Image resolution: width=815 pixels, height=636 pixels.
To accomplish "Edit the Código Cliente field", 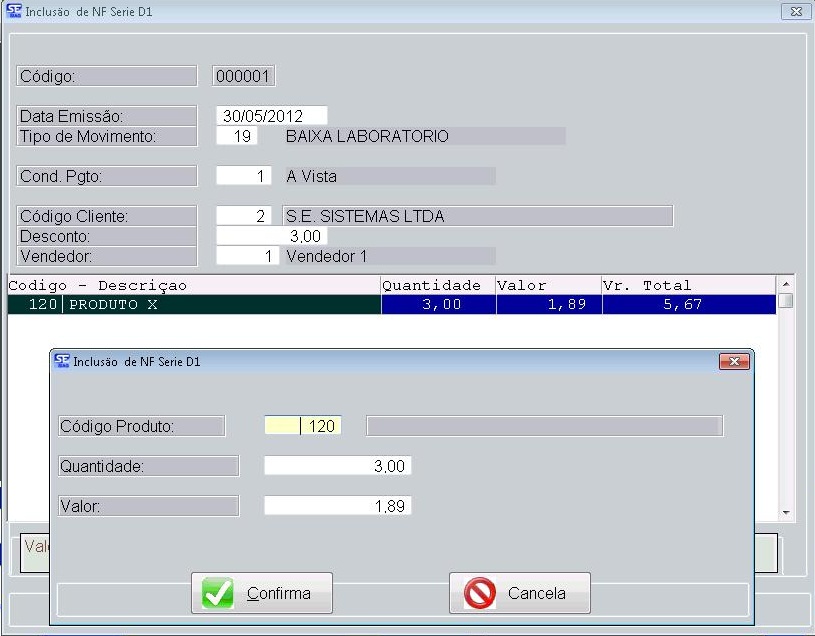I will [x=243, y=216].
